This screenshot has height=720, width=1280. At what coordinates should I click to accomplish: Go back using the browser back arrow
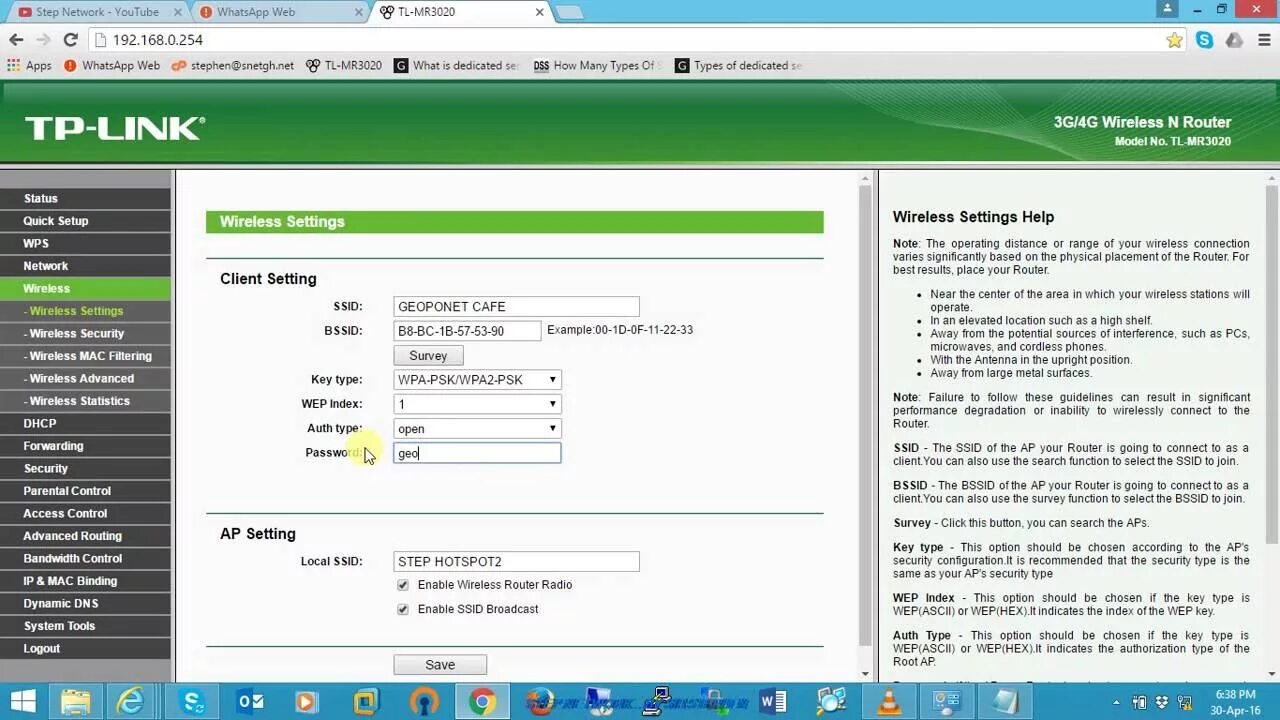[x=16, y=40]
